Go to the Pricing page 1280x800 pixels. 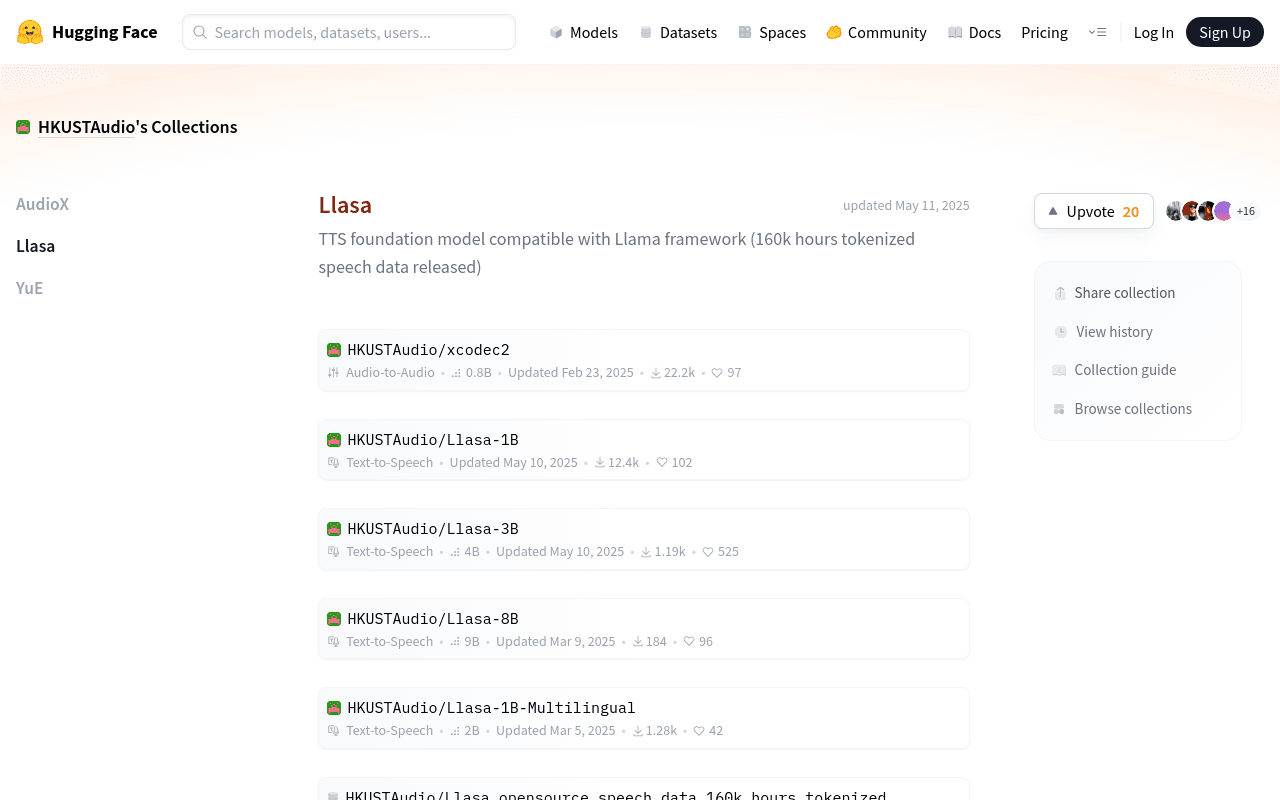[1044, 32]
